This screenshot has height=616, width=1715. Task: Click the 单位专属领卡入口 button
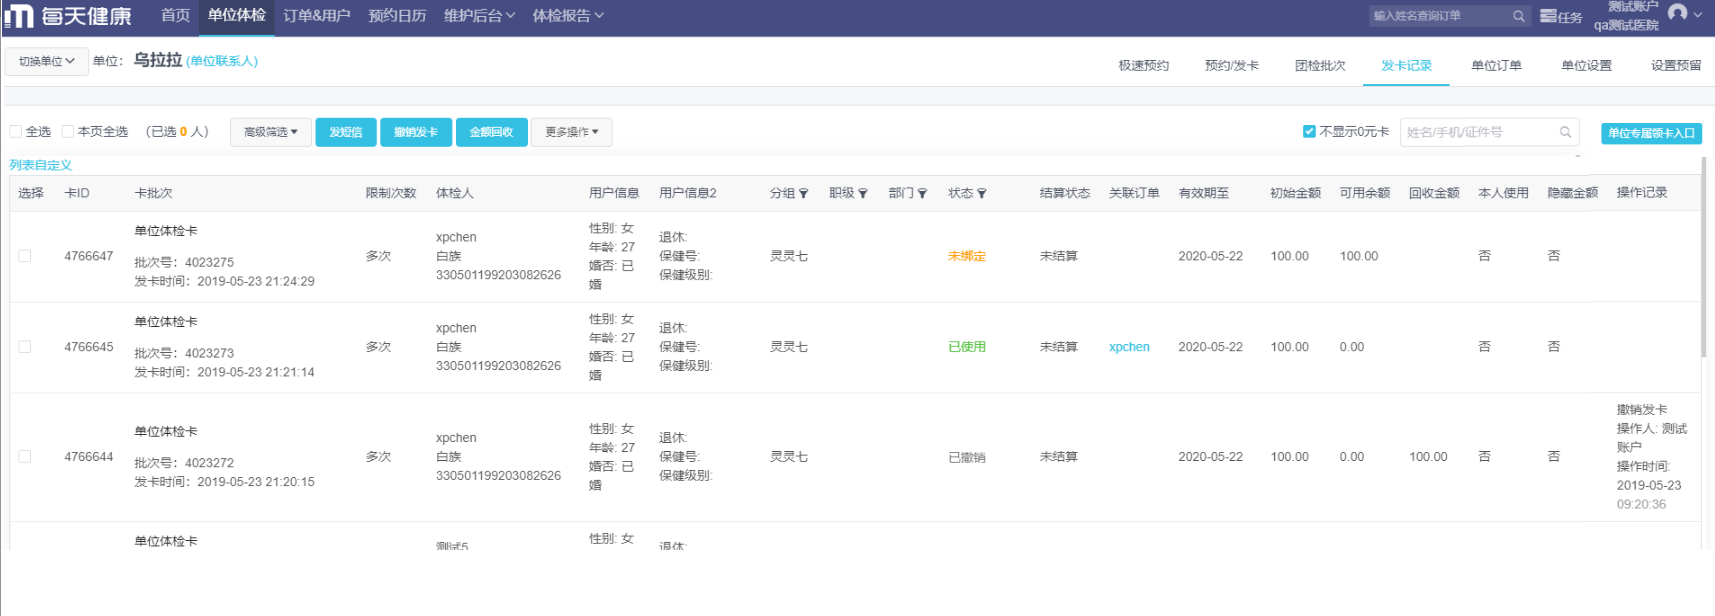click(1651, 133)
